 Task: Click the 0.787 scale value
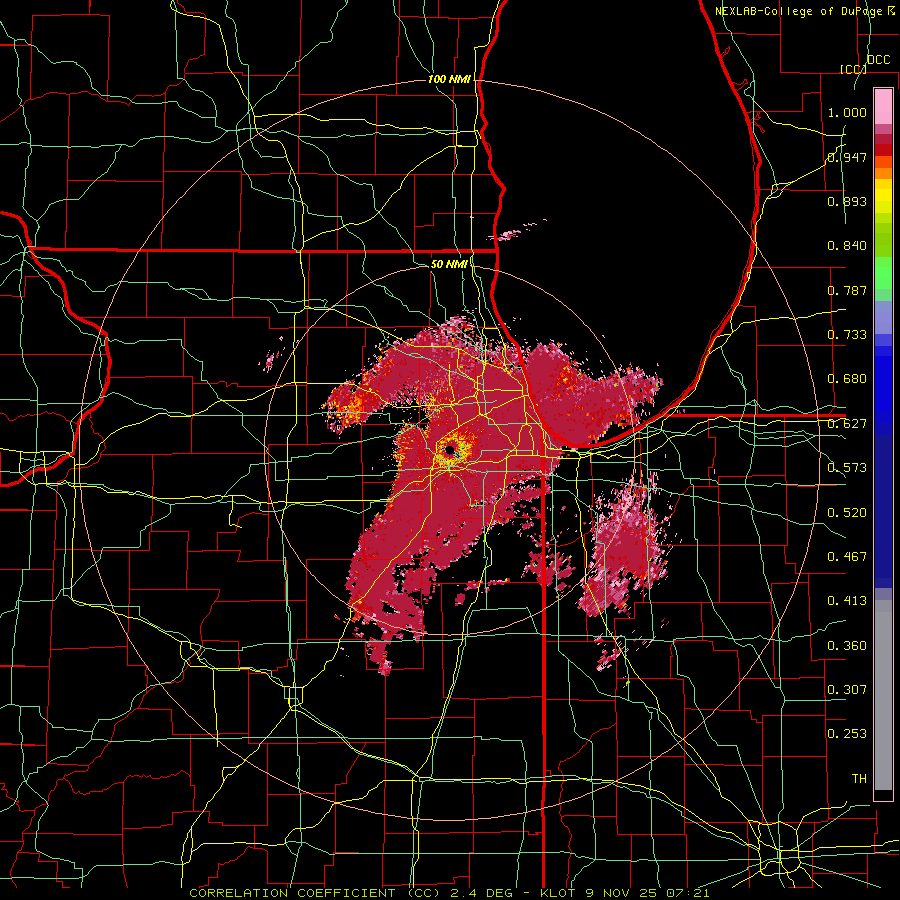click(x=847, y=290)
